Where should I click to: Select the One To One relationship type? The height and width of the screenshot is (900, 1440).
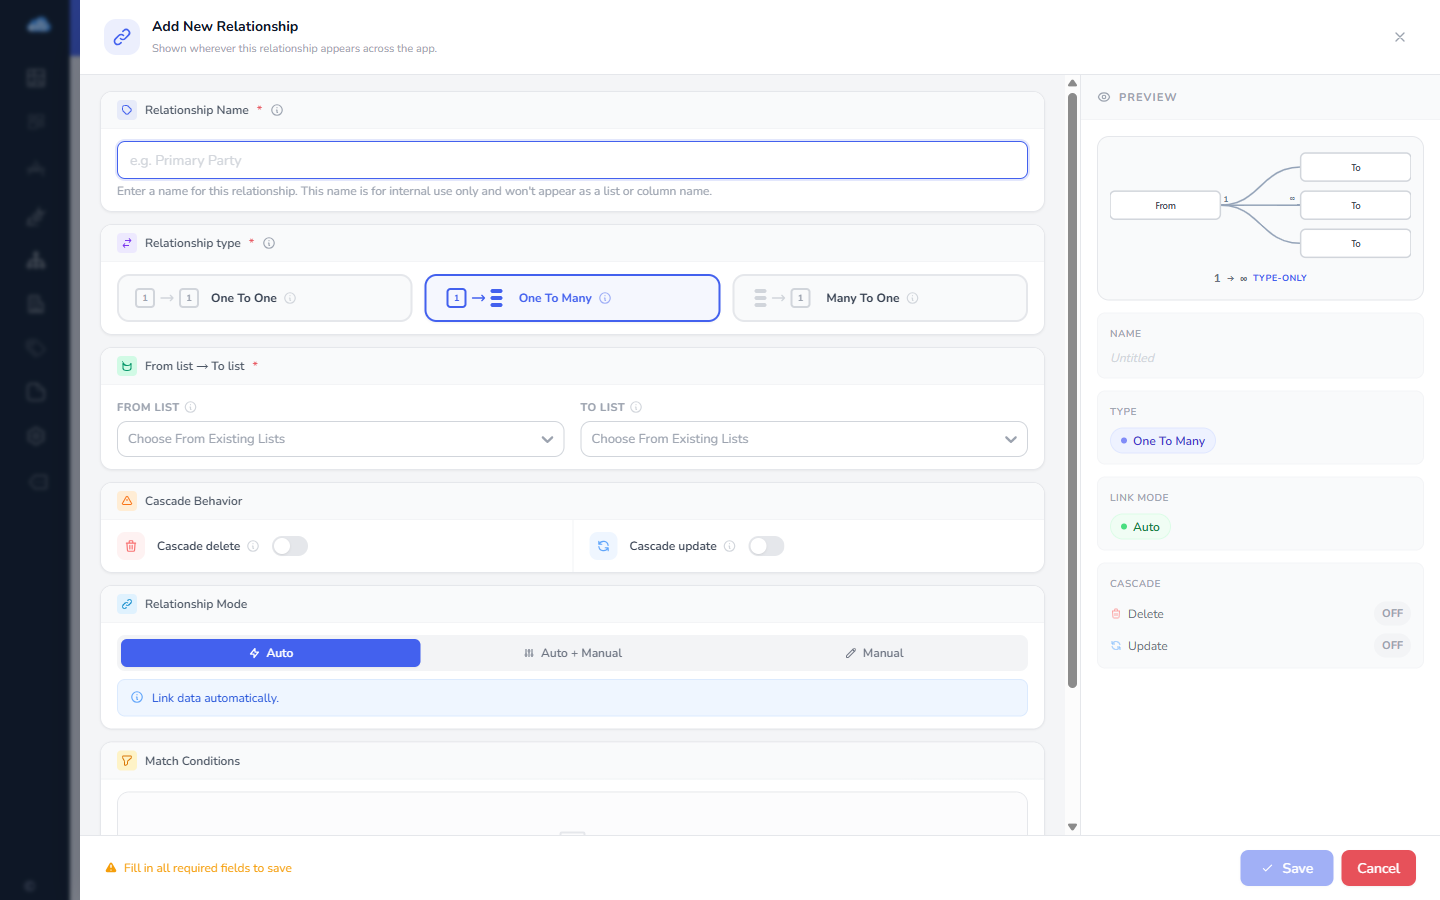click(265, 298)
